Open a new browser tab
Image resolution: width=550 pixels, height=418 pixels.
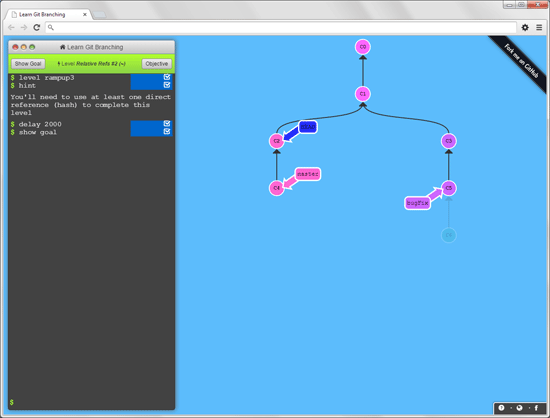[99, 15]
